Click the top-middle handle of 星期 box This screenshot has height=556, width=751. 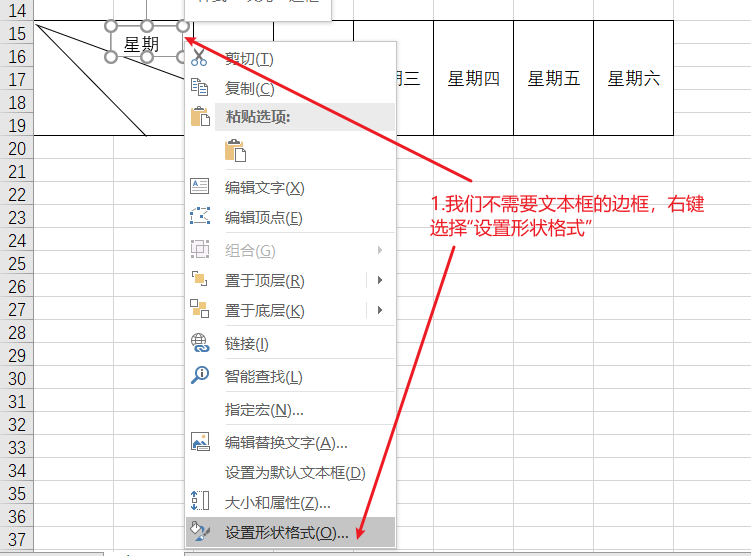pos(147,26)
